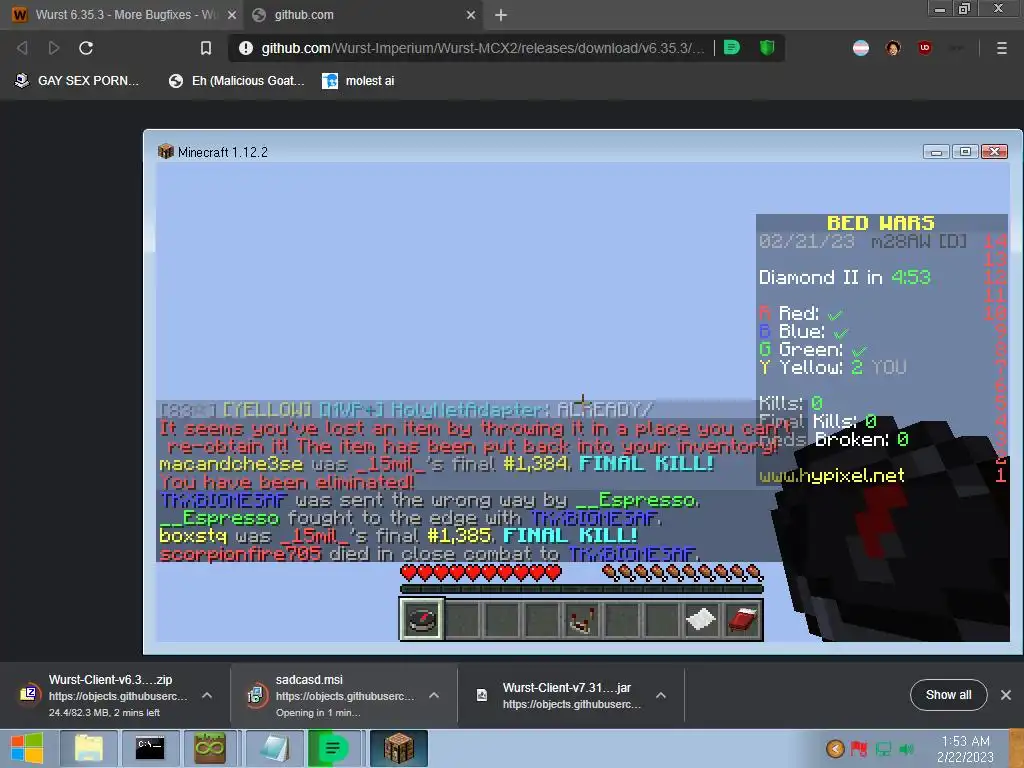Click the Minecraft 1.12.2 window title icon
Image resolution: width=1024 pixels, height=768 pixels.
click(165, 152)
